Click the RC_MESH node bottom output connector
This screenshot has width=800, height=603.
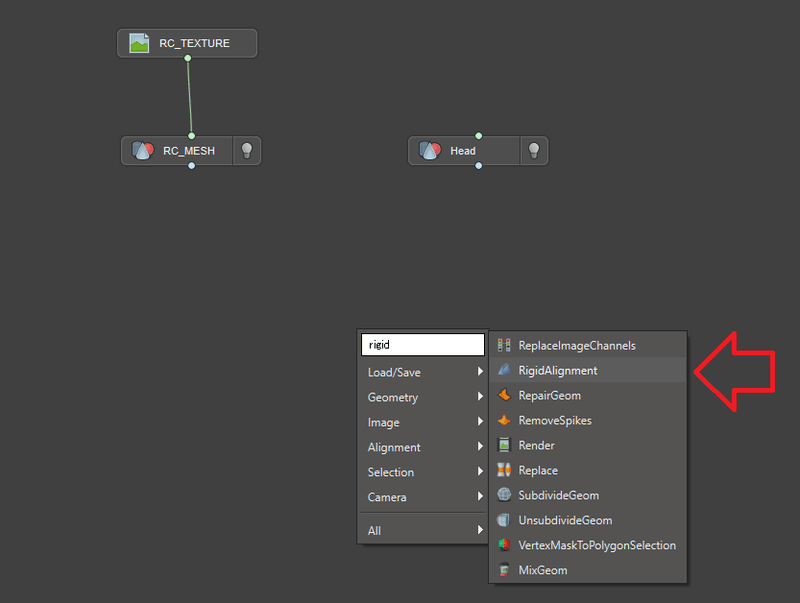(x=191, y=165)
